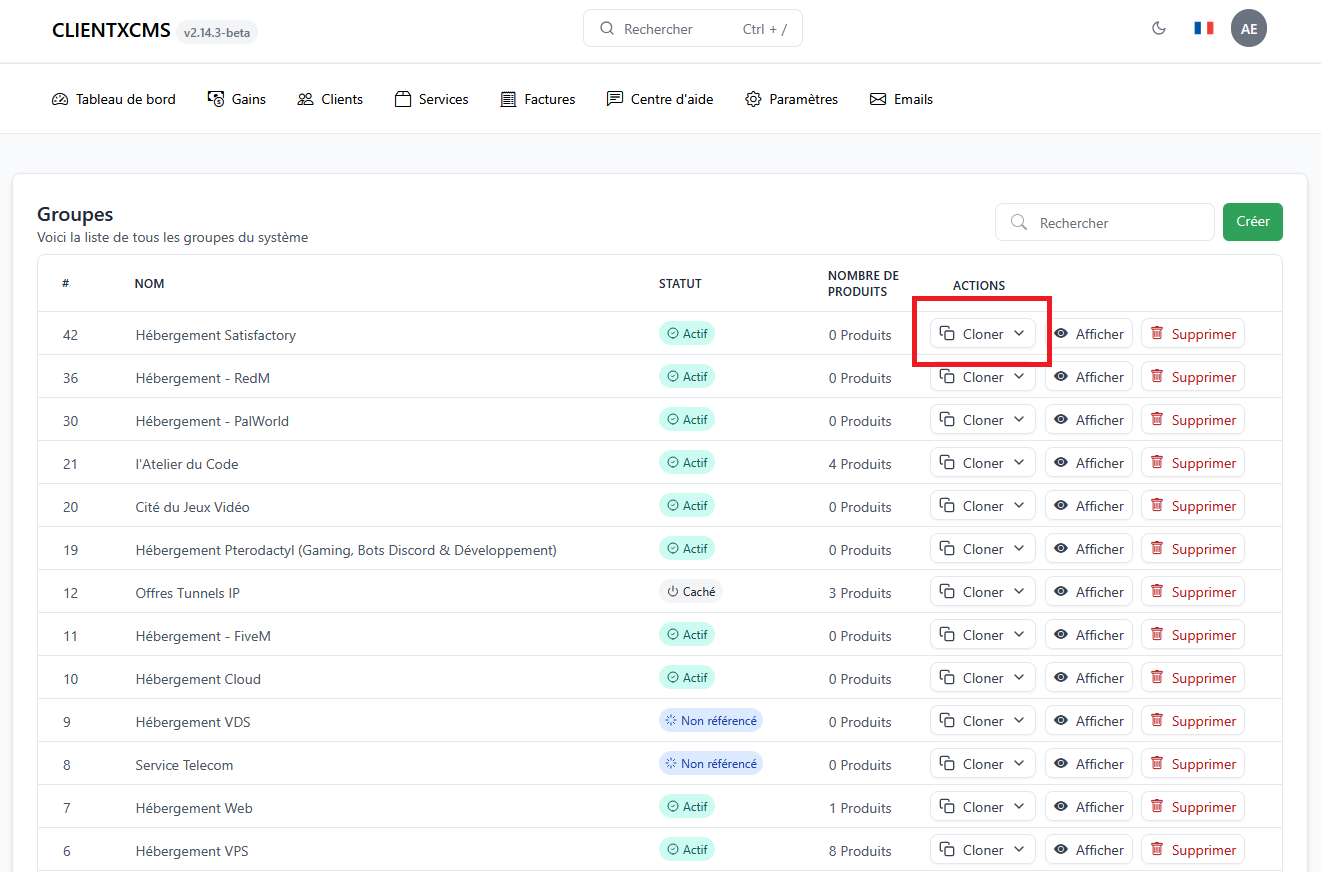Click the Emails envelope icon
Image resolution: width=1321 pixels, height=872 pixels.
click(878, 99)
